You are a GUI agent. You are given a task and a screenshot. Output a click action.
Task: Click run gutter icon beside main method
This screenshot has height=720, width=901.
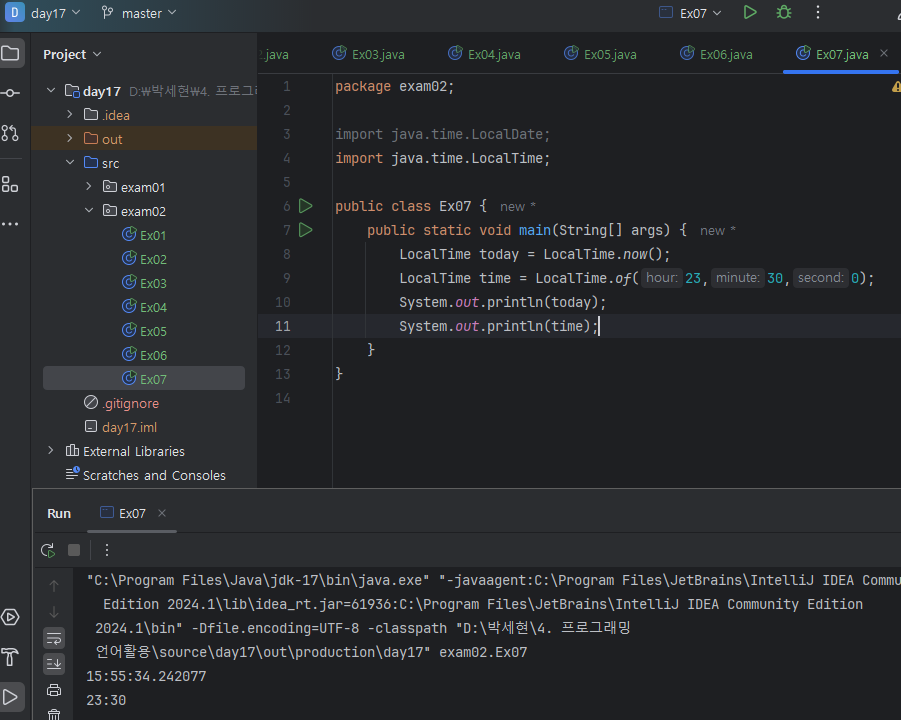click(x=306, y=230)
